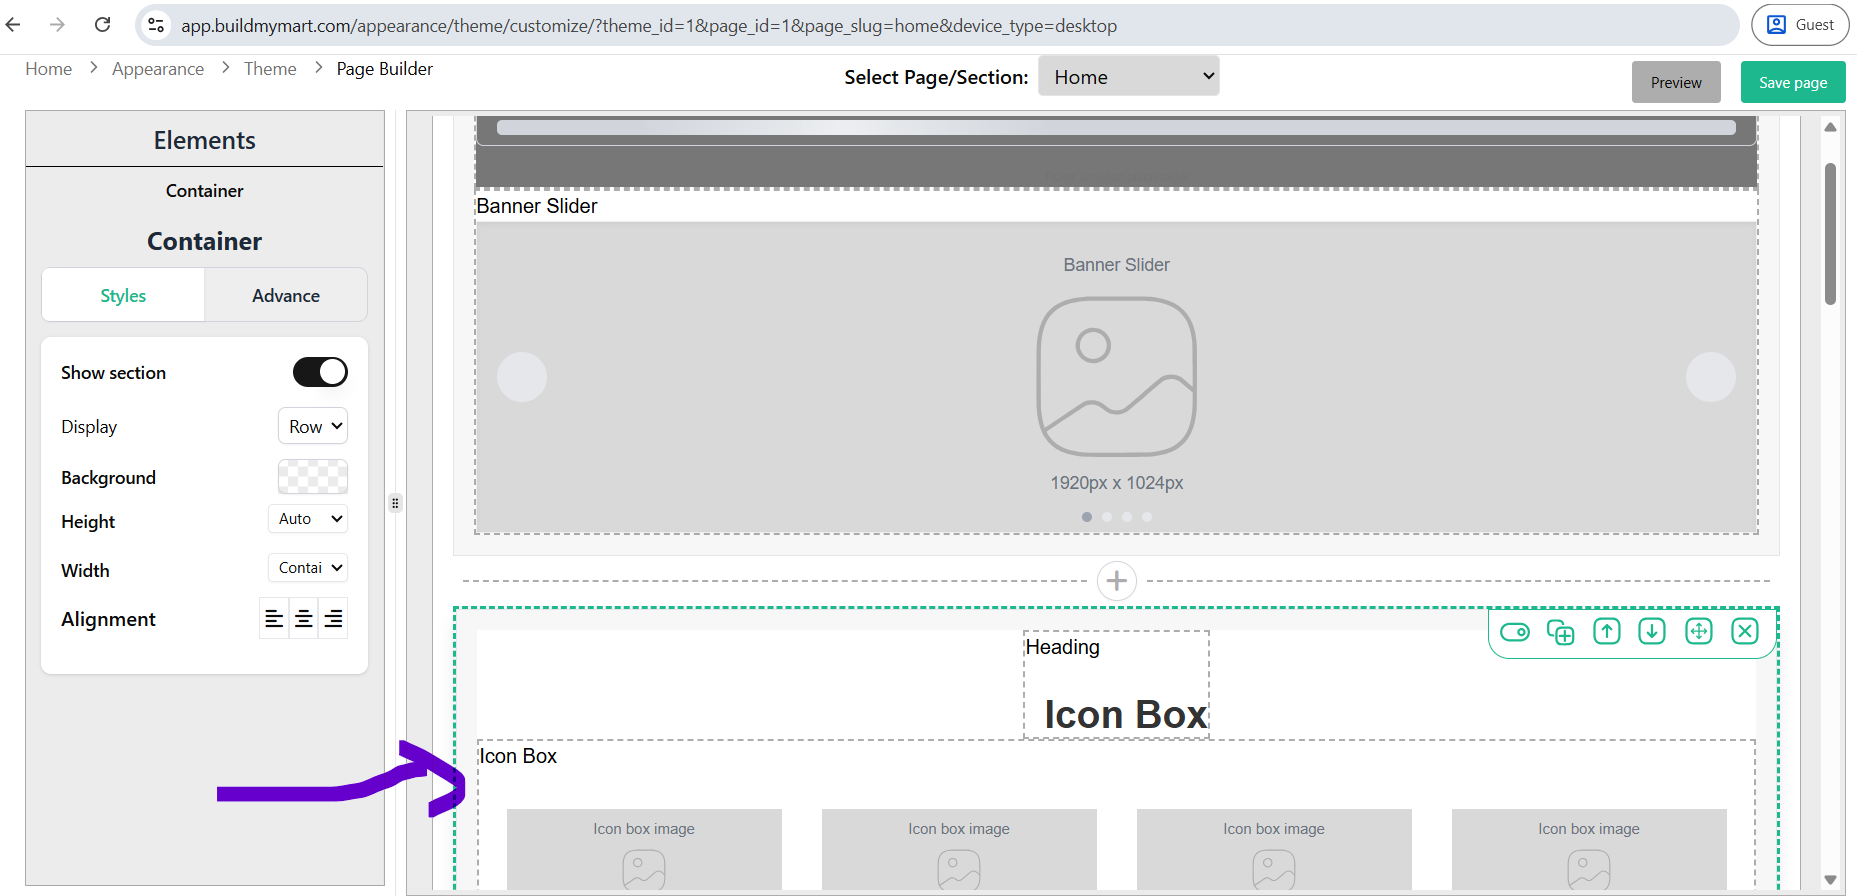Open the Select Page/Section dropdown
The height and width of the screenshot is (896, 1857).
1129,77
